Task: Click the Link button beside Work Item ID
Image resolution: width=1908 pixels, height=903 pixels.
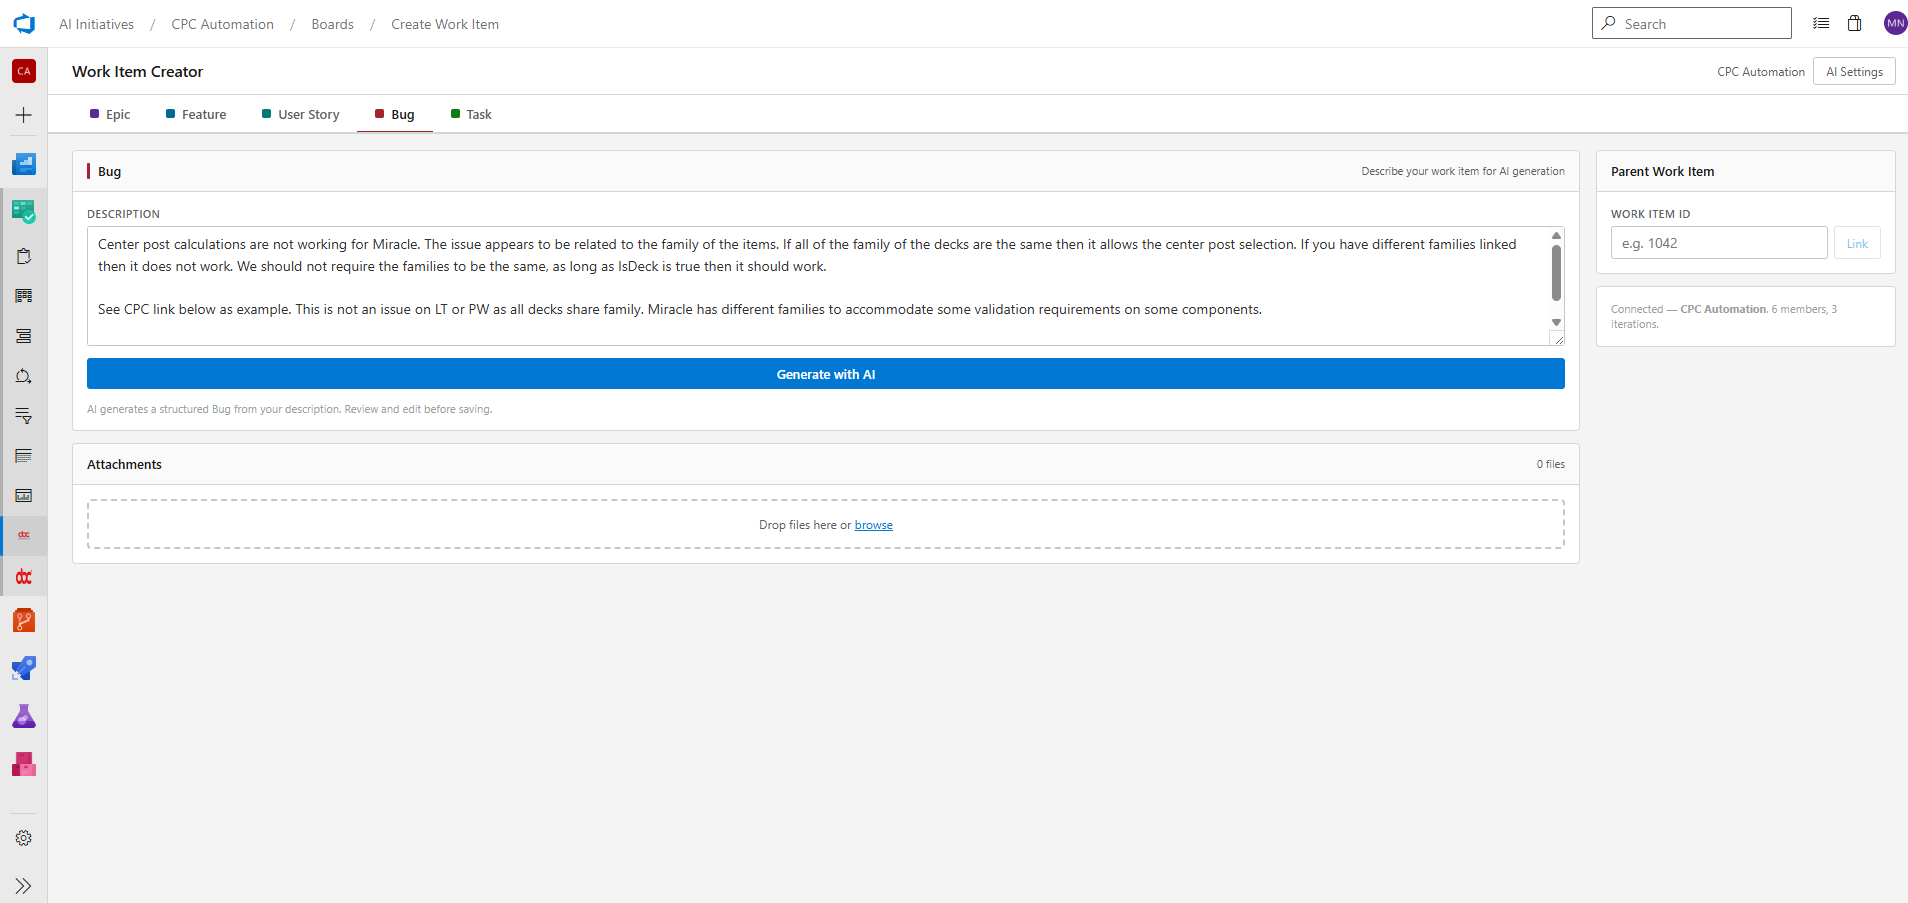Action: tap(1857, 243)
